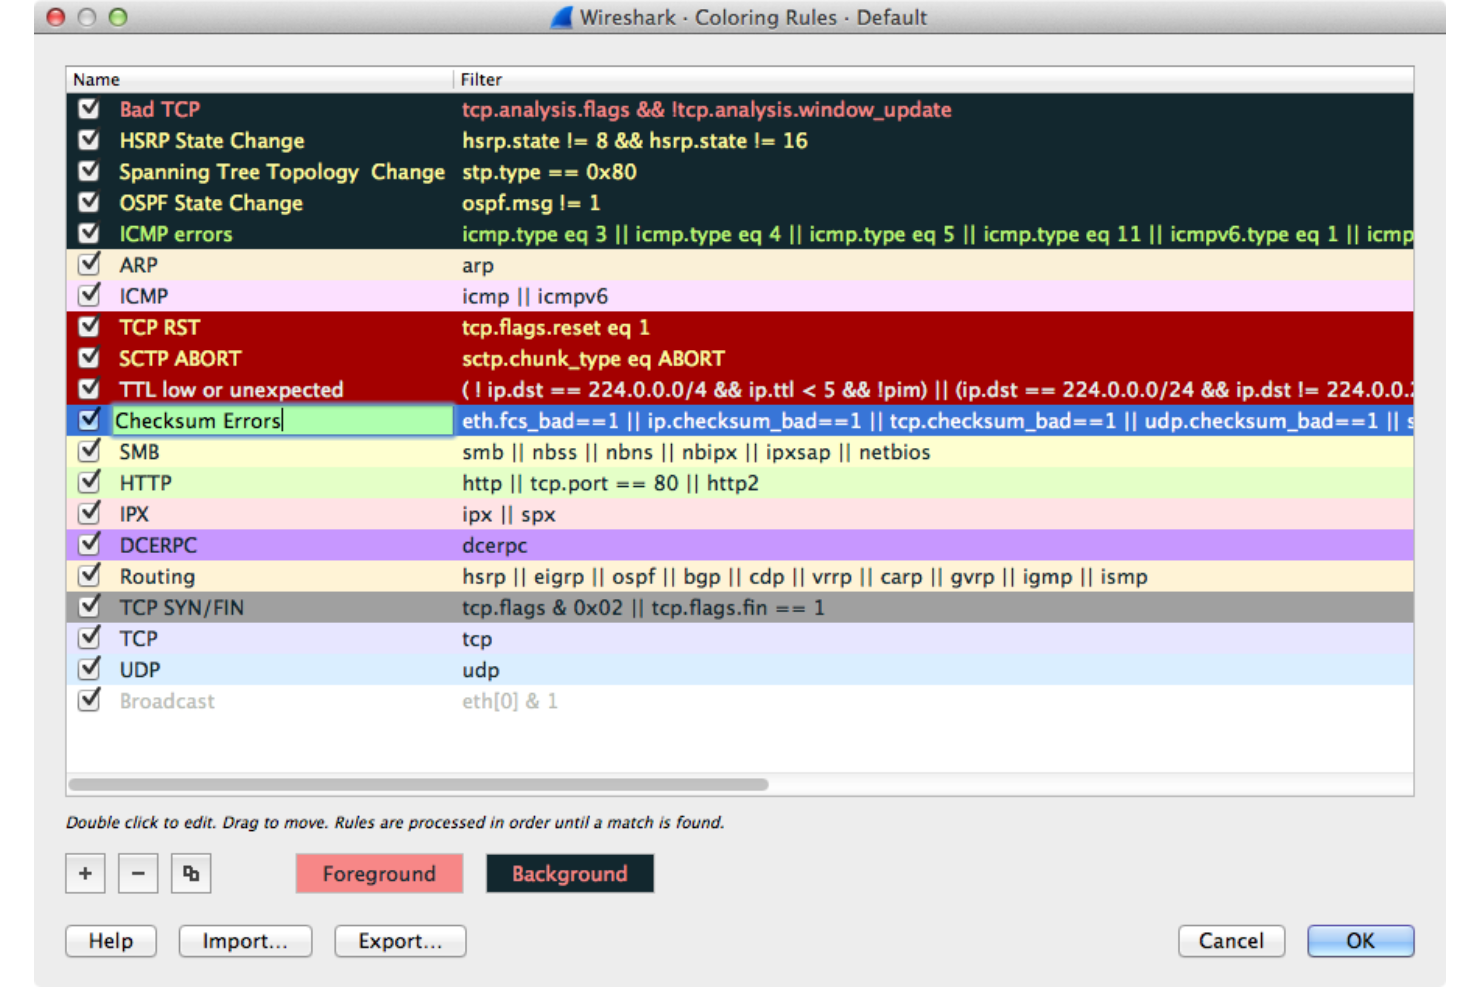Image resolution: width=1480 pixels, height=987 pixels.
Task: Open the Foreground color picker
Action: tap(379, 873)
